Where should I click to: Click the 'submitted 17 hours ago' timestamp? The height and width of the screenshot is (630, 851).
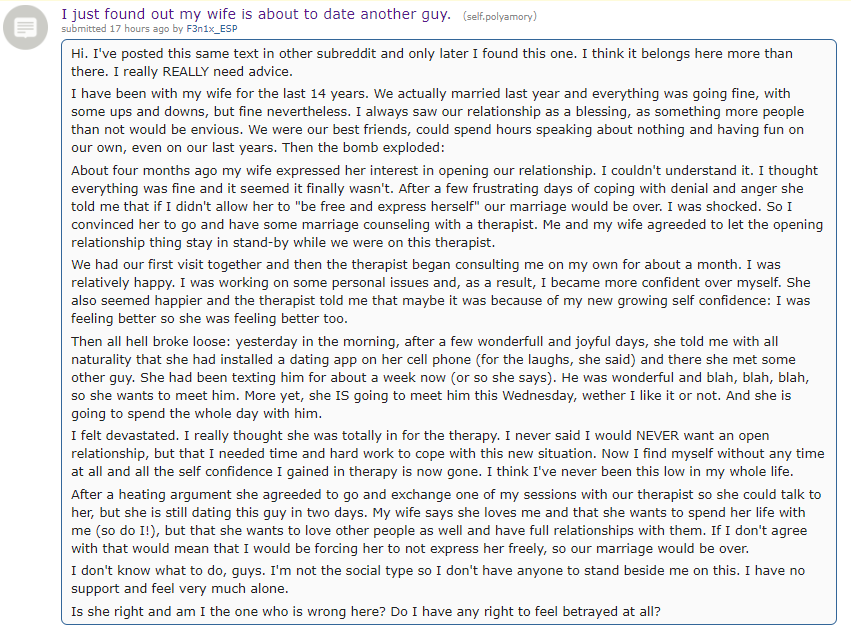pos(116,29)
